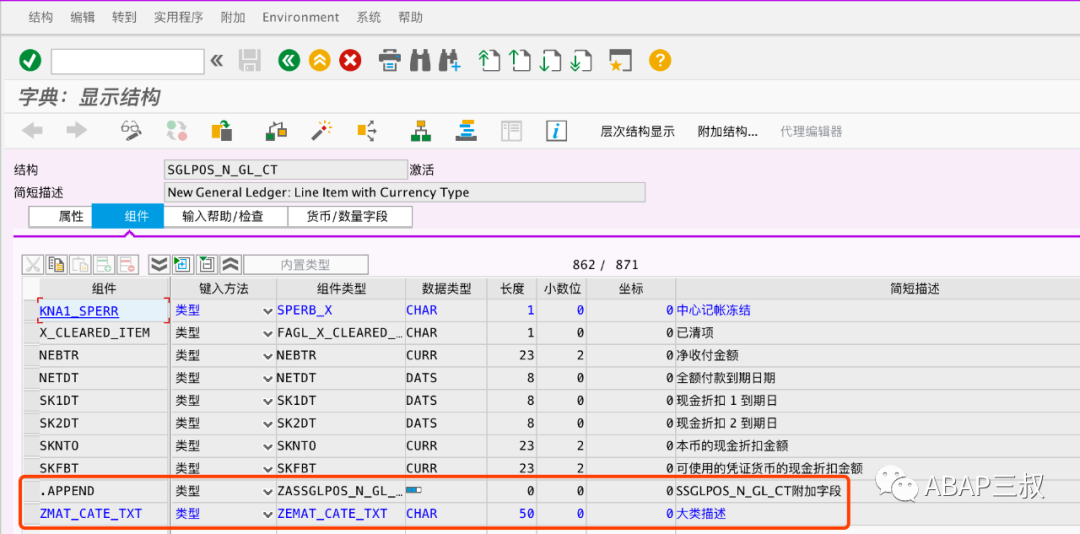
Task: Click the SPERB_X component type
Action: (305, 311)
